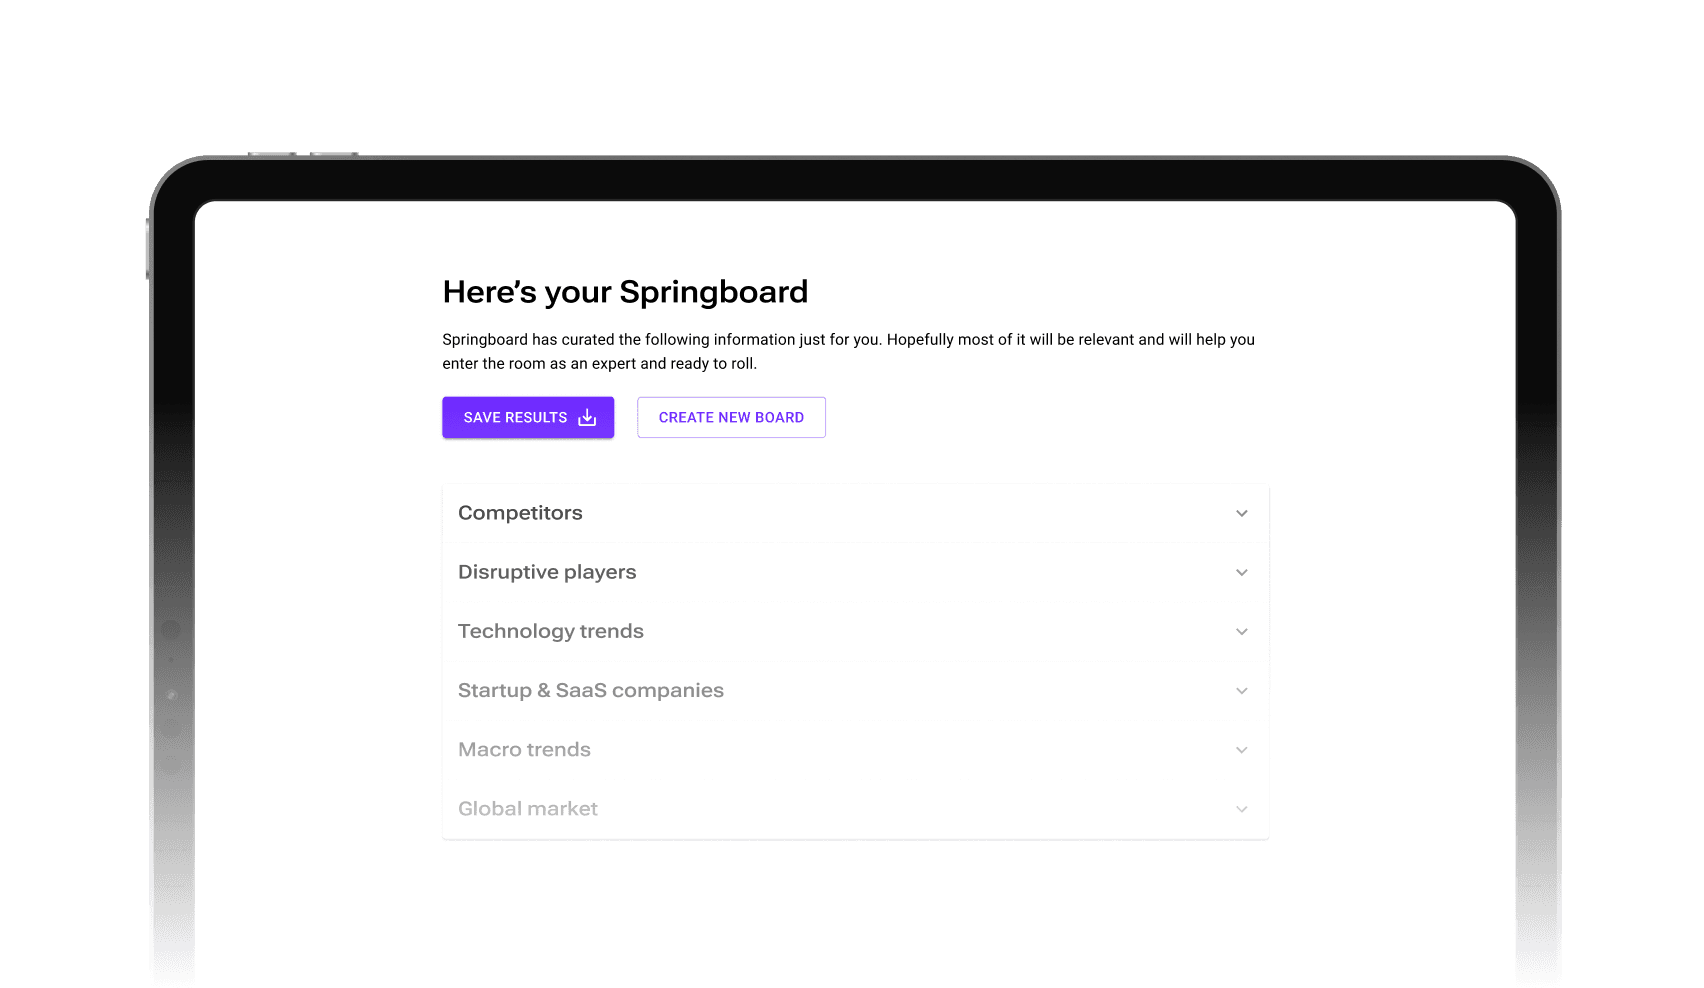This screenshot has width=1704, height=988.
Task: Click the Springboard description text
Action: pyautogui.click(x=849, y=351)
